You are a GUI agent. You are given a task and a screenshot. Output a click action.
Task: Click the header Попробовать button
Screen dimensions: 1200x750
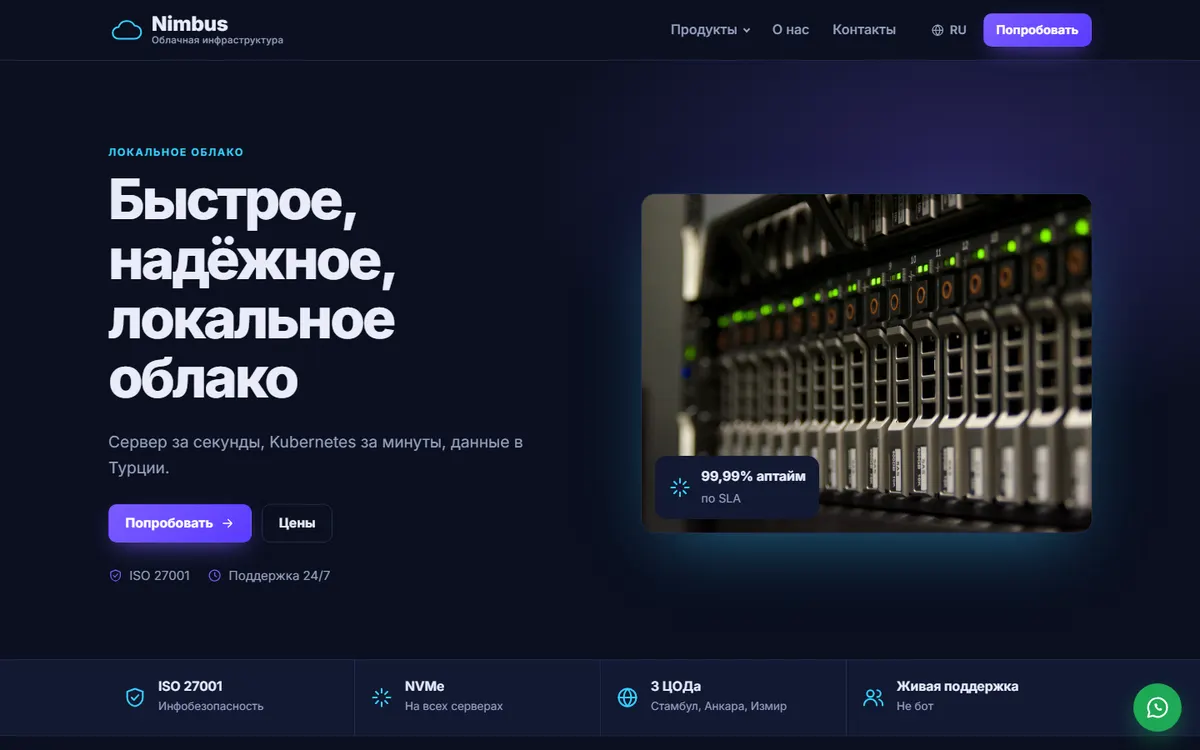coord(1037,30)
